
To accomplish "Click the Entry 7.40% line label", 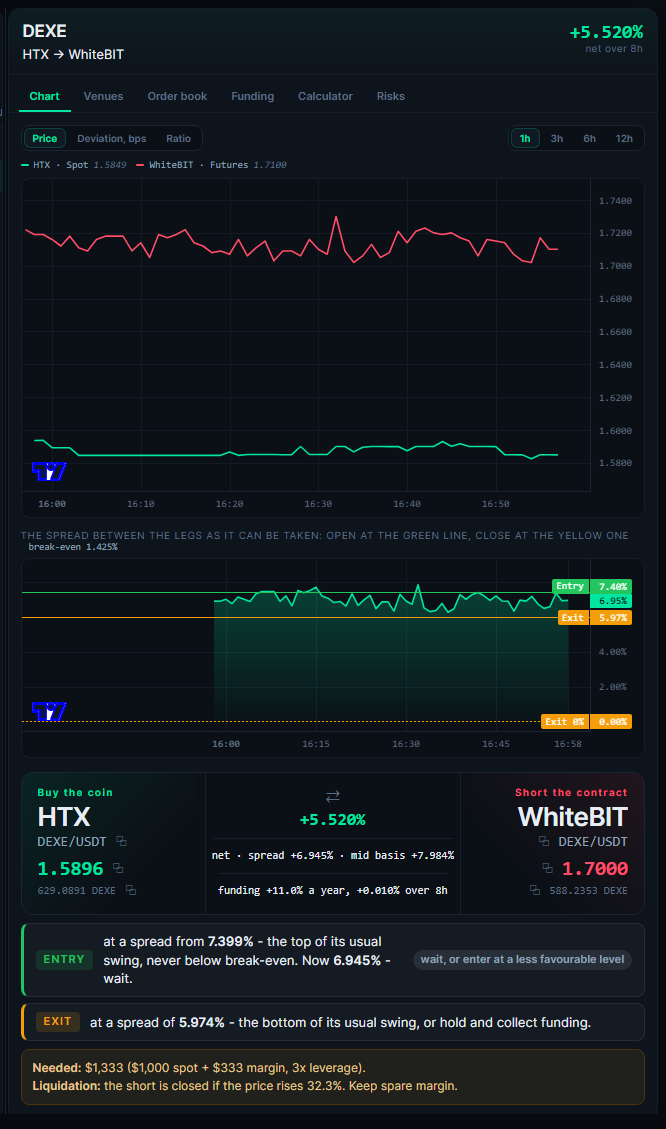I will pyautogui.click(x=592, y=586).
